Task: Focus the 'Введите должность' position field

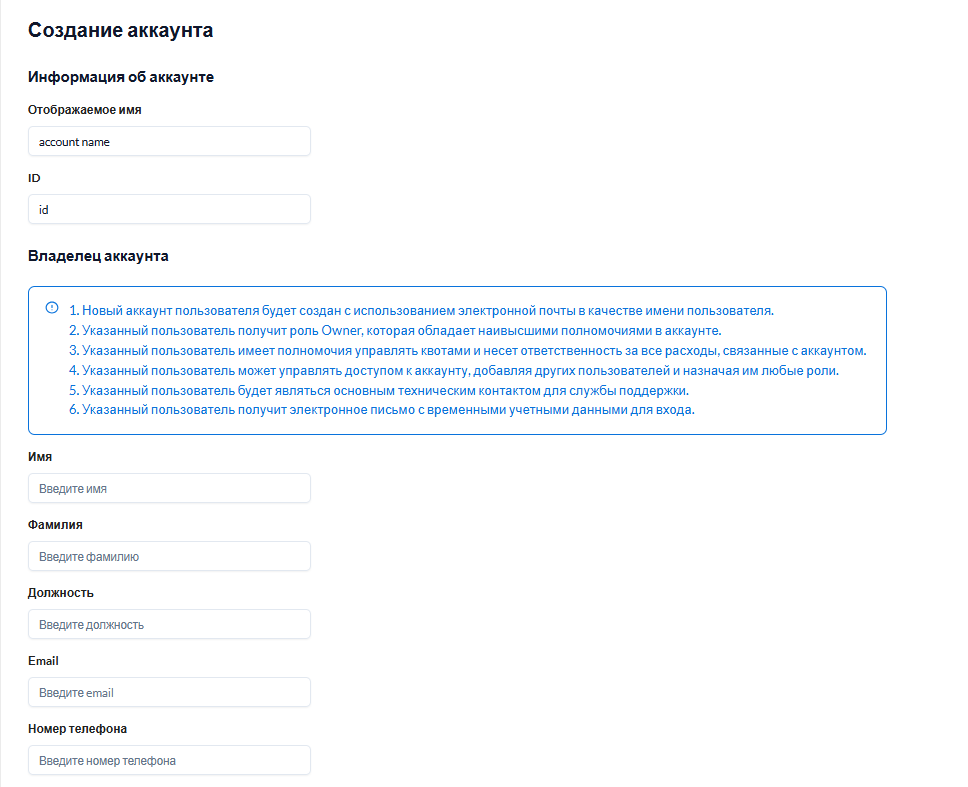Action: [x=169, y=624]
